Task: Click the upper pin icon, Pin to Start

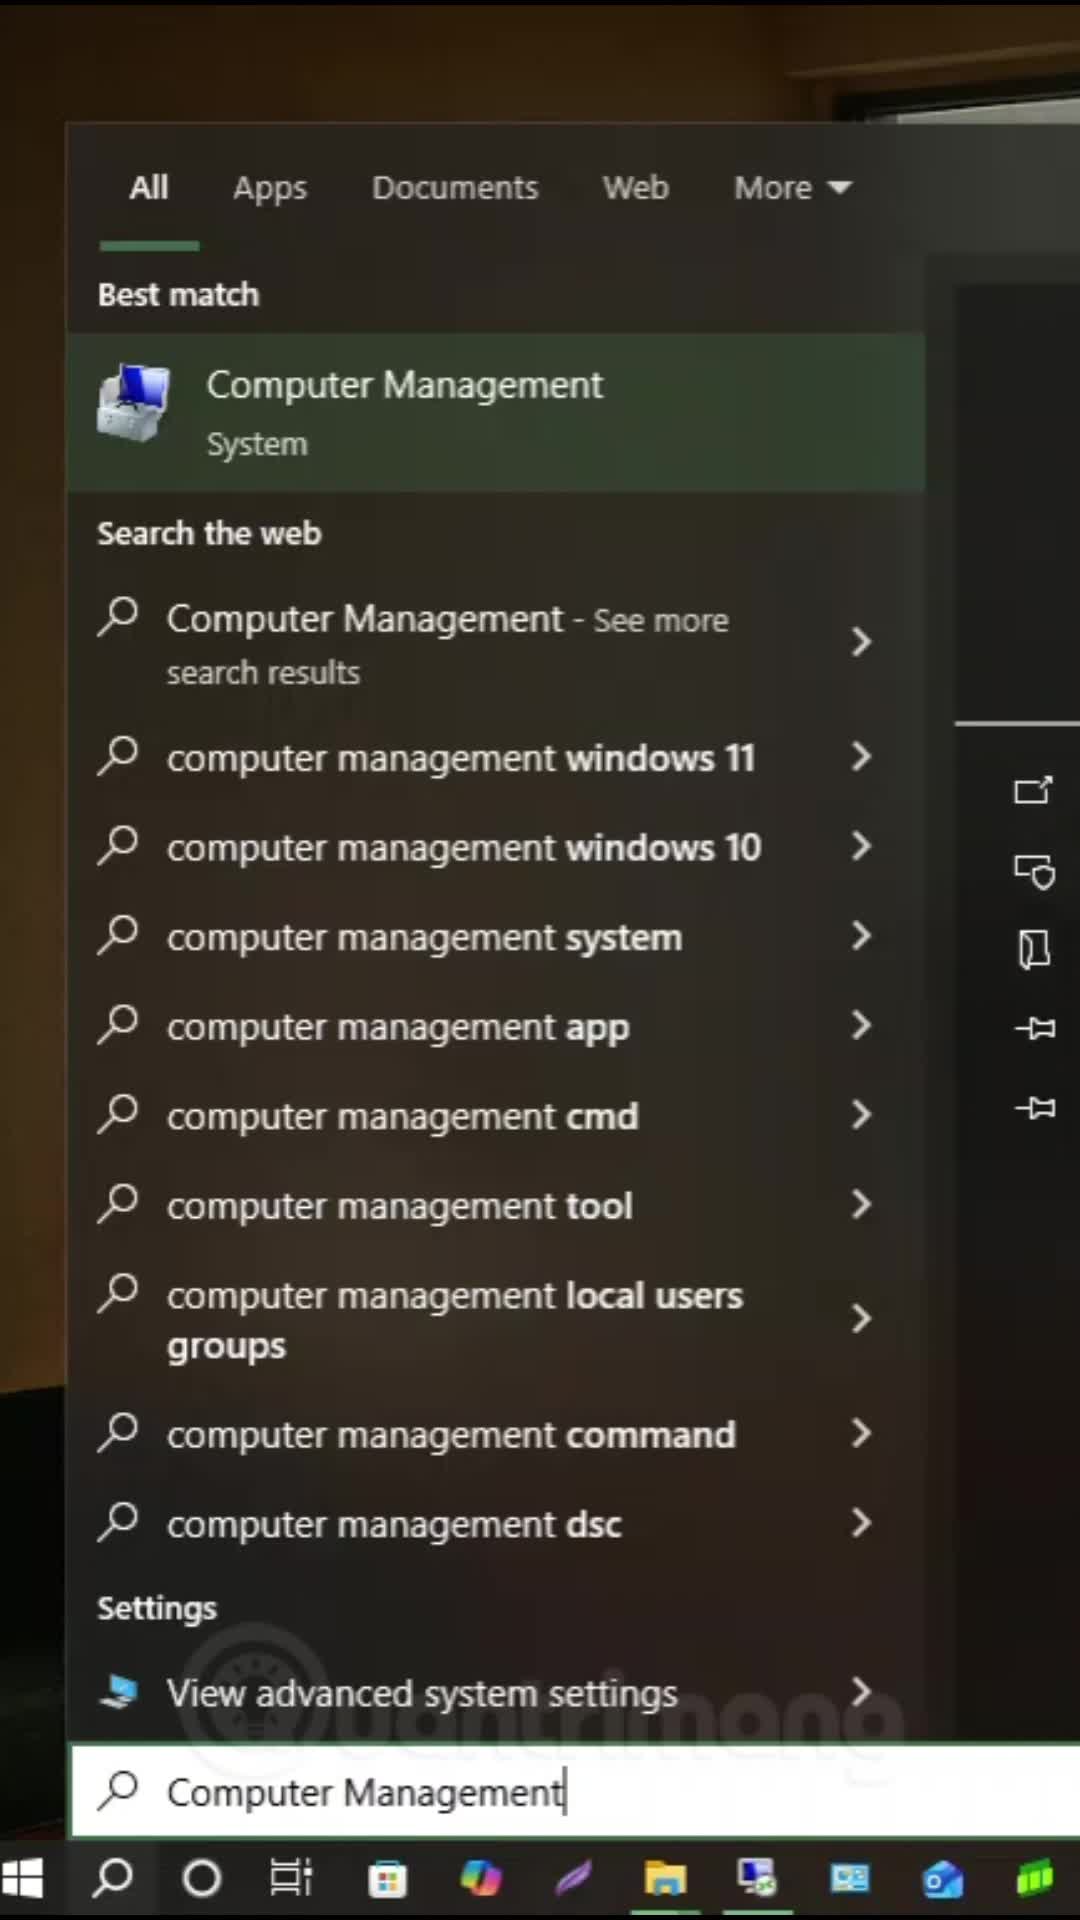Action: pyautogui.click(x=1035, y=1028)
